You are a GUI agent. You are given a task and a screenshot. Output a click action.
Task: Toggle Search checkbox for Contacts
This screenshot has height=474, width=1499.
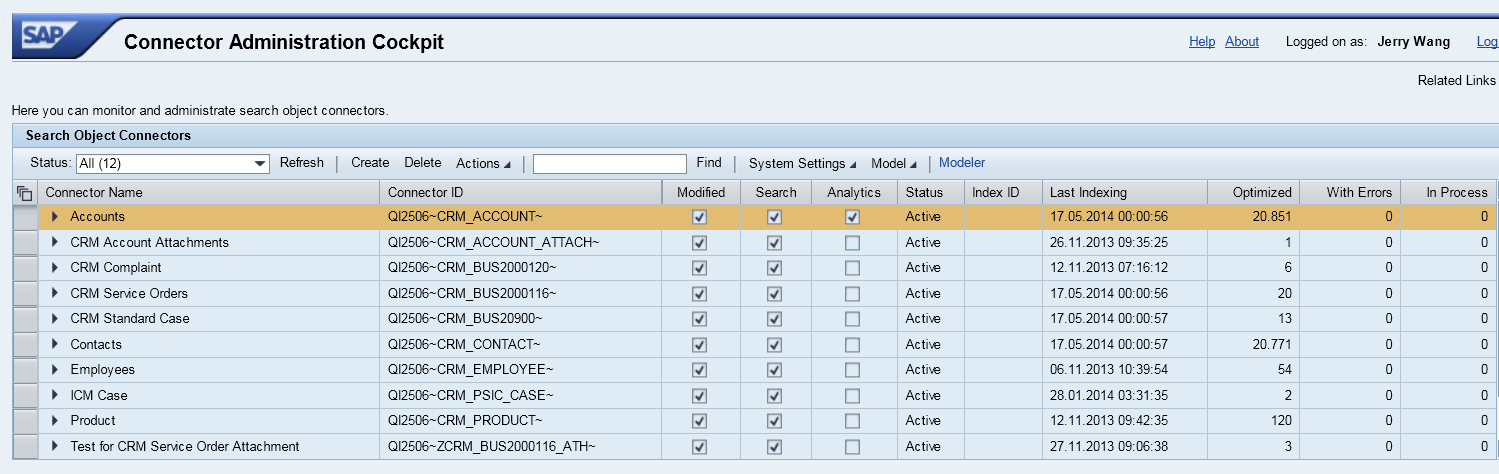point(775,344)
